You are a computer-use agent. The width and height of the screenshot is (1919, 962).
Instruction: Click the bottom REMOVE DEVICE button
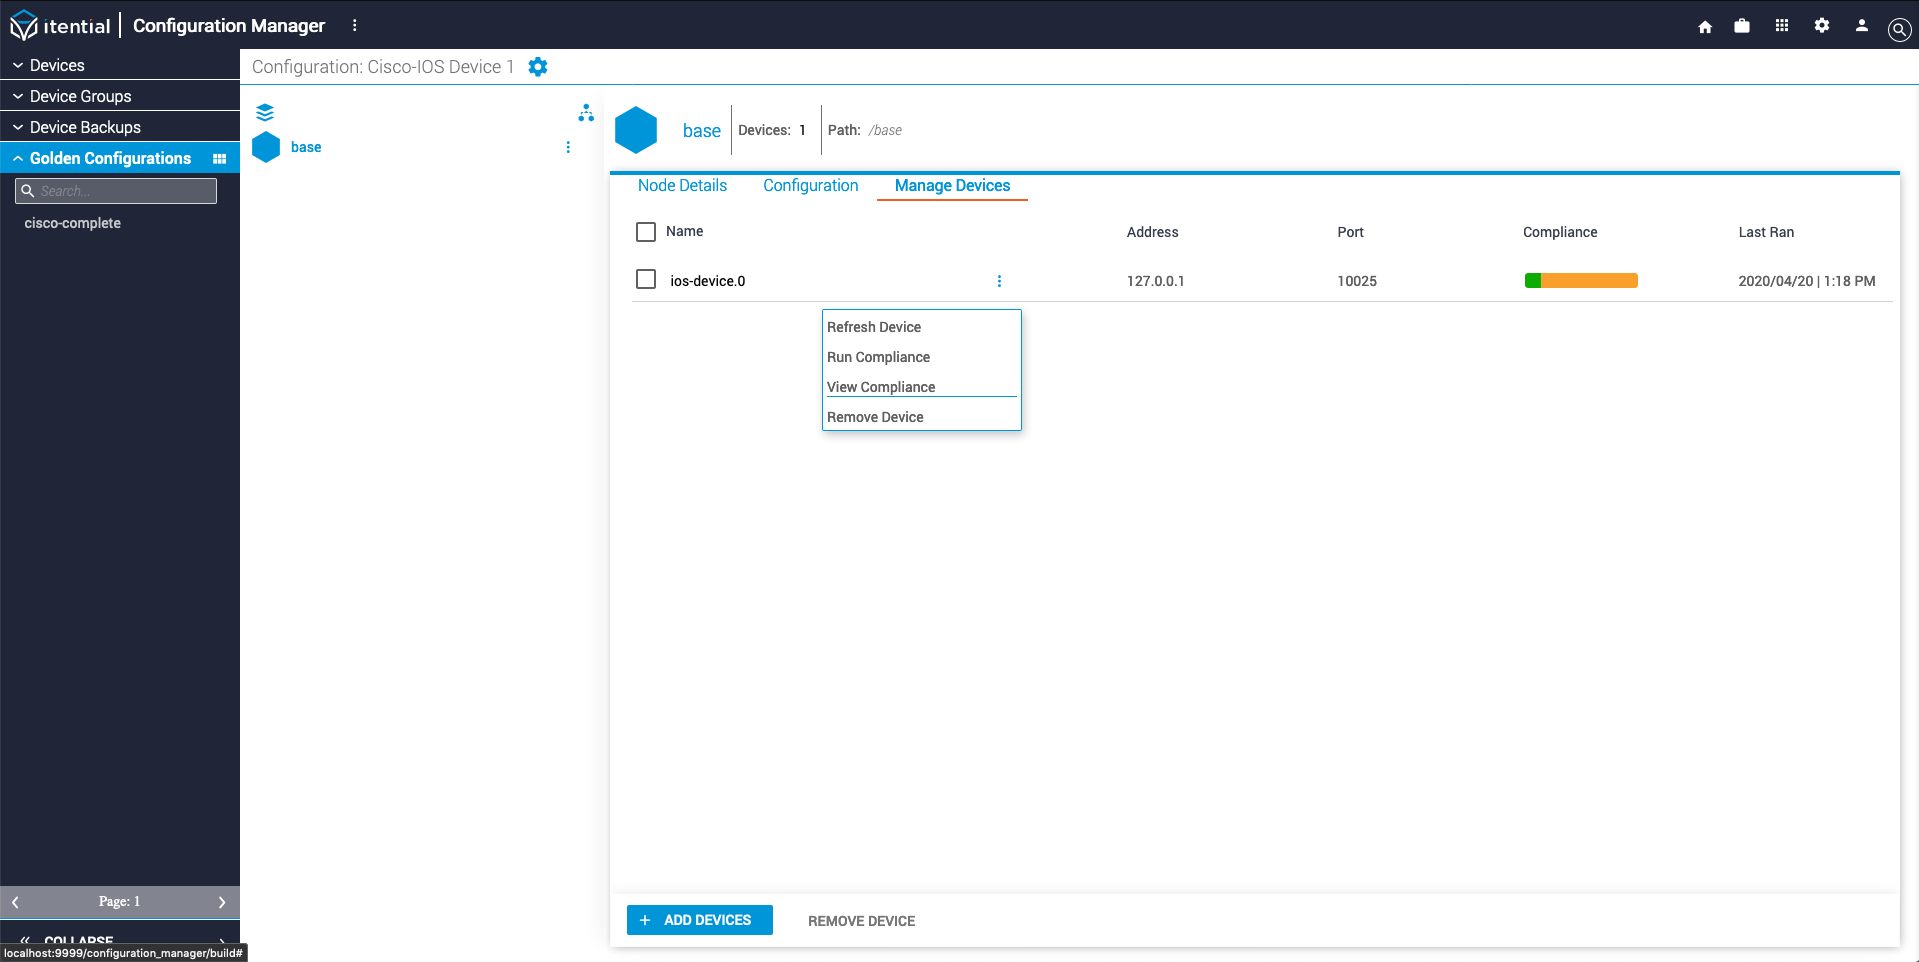point(861,921)
